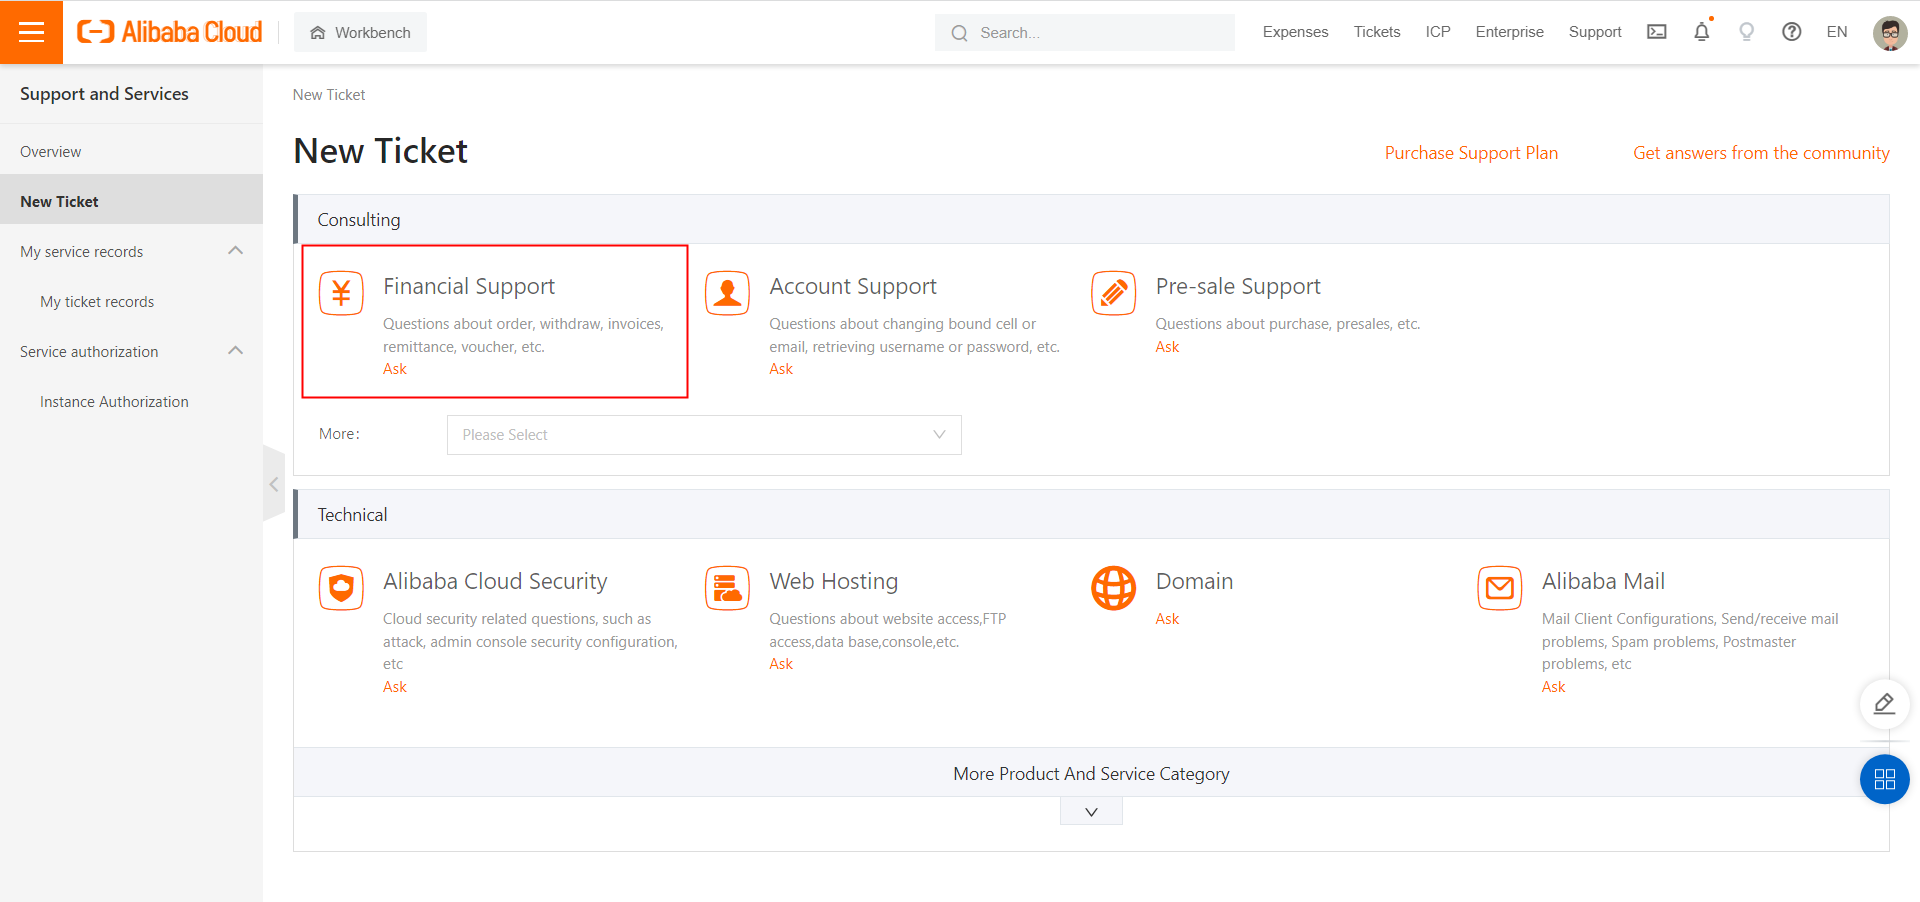Screen dimensions: 1920x902
Task: Collapse the Service authorization section
Action: click(x=236, y=351)
